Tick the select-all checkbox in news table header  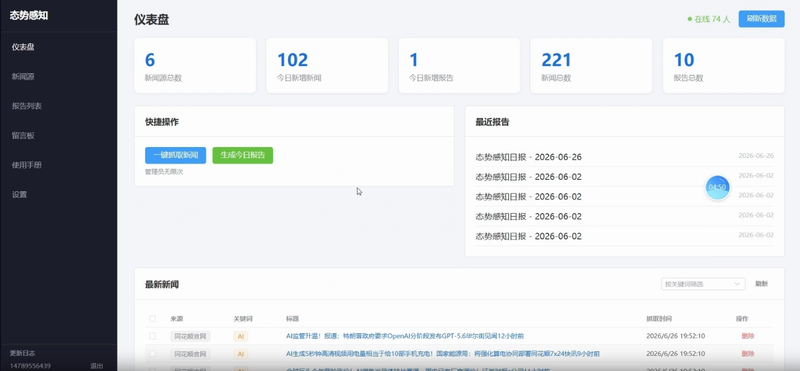pos(152,318)
